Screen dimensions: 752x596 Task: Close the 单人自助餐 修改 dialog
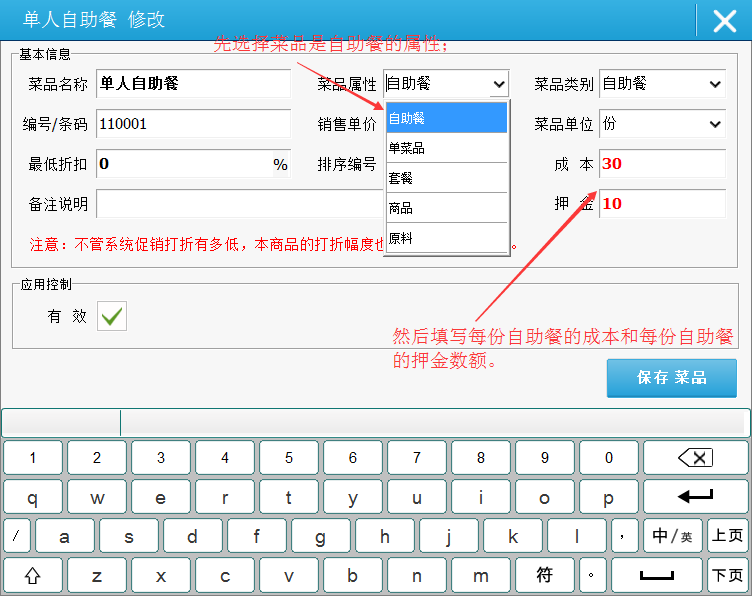click(x=724, y=21)
